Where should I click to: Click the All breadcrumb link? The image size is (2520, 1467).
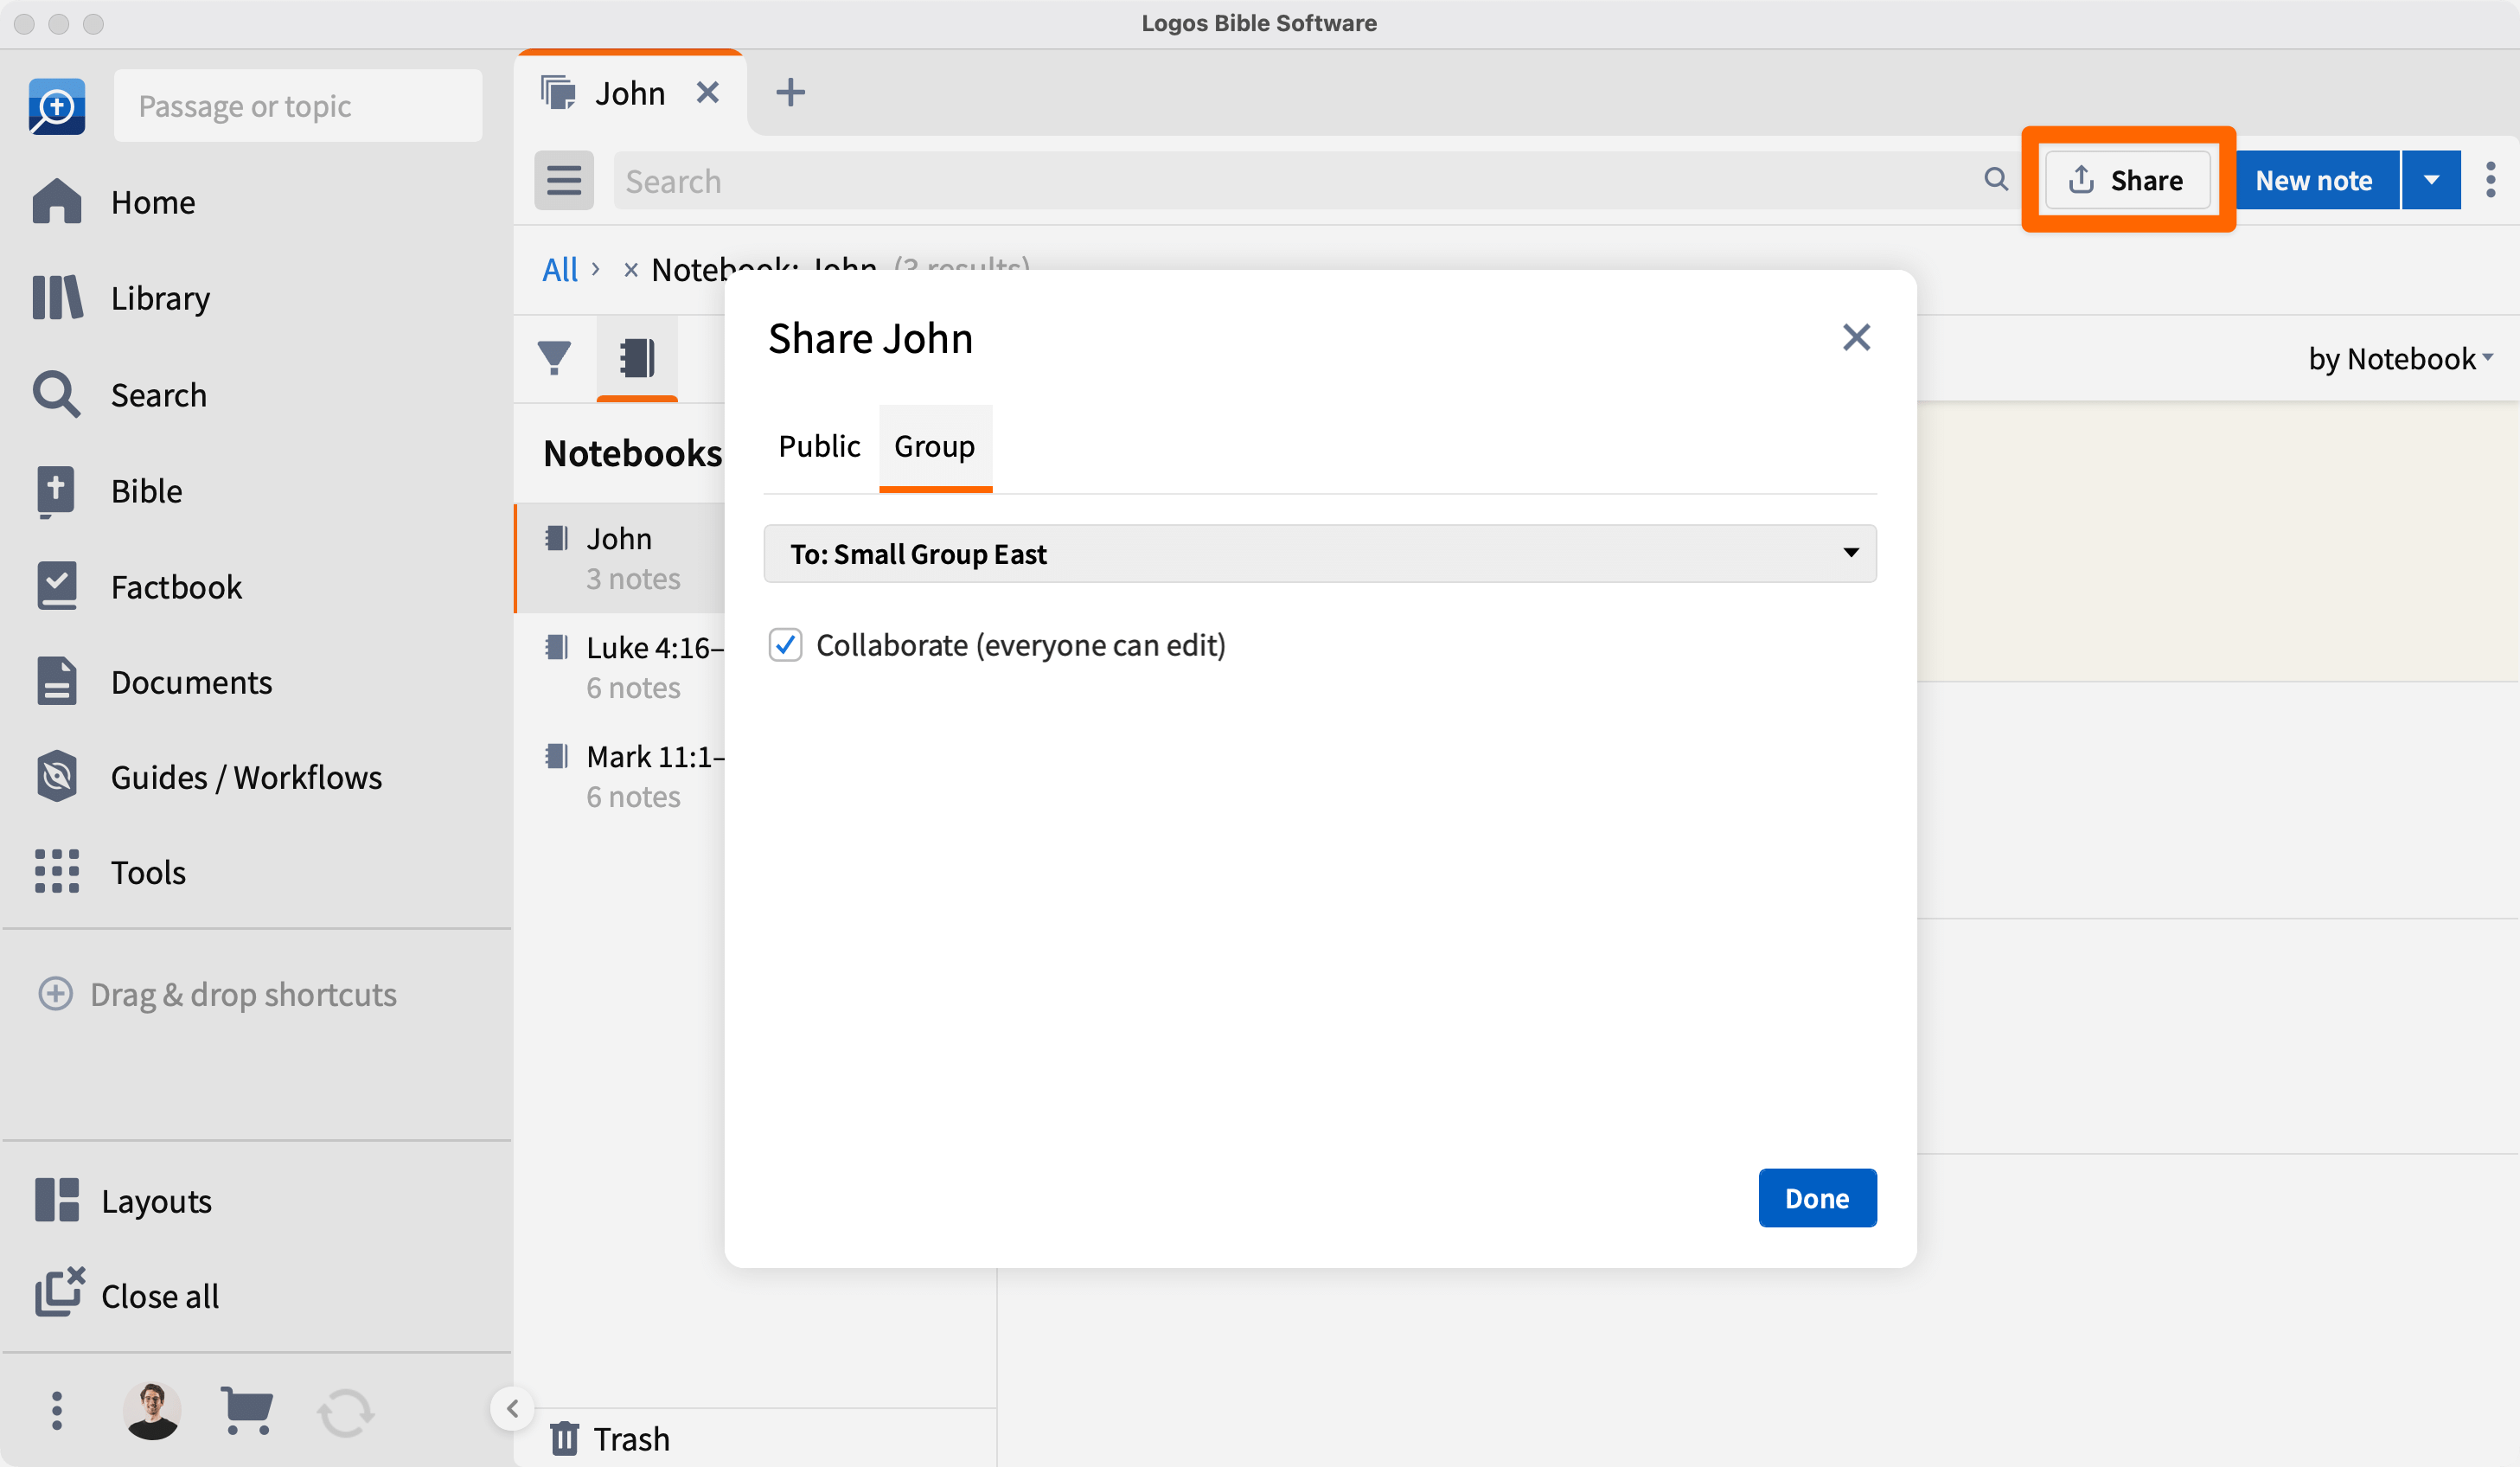pyautogui.click(x=560, y=270)
